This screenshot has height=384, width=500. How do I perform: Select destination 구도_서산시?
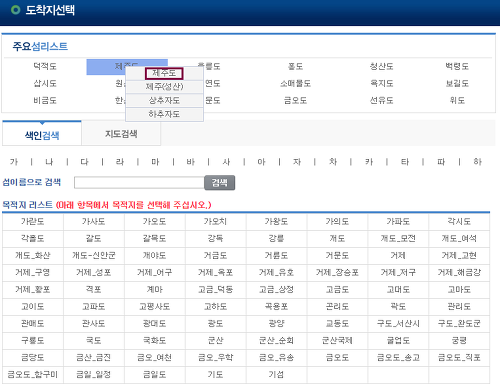[x=398, y=324]
